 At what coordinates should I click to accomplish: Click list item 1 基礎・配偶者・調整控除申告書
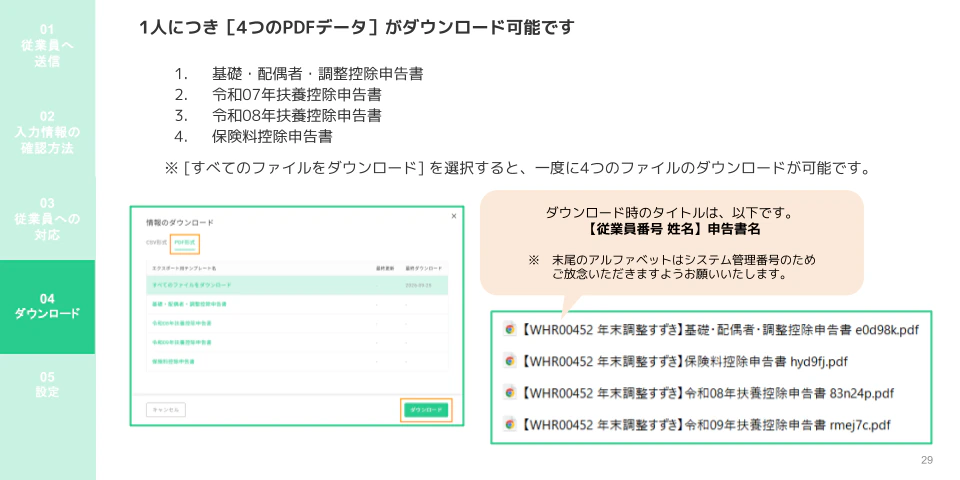tap(318, 75)
